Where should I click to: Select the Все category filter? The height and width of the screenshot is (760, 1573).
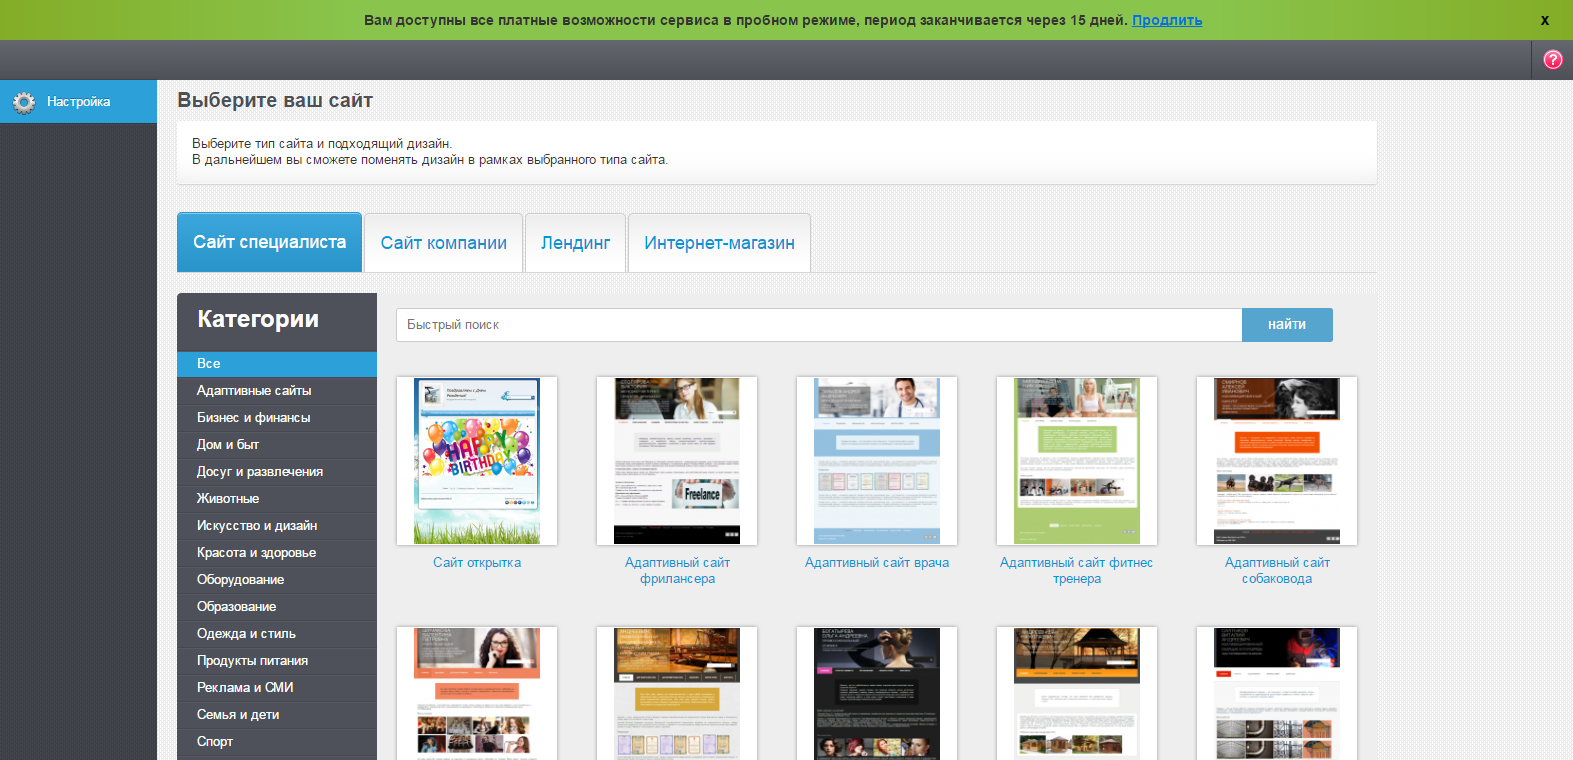click(x=208, y=364)
